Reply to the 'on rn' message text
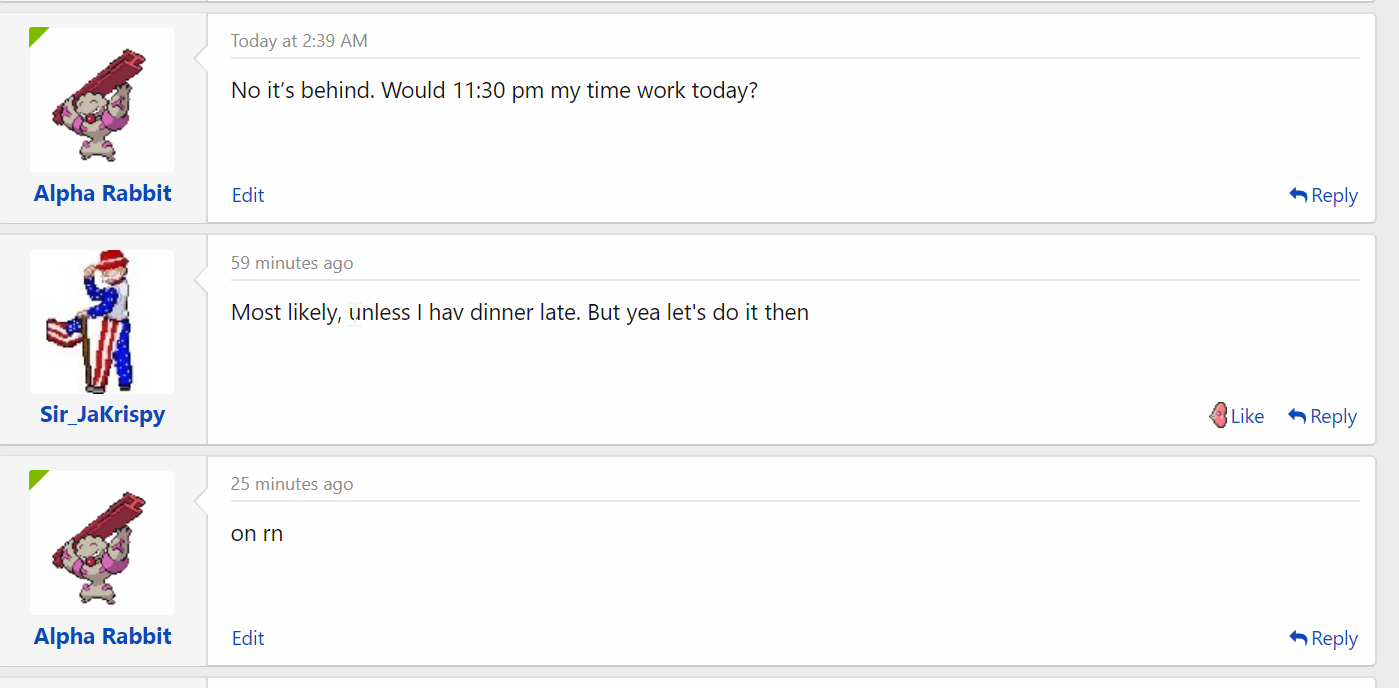Image resolution: width=1399 pixels, height=688 pixels. [1323, 638]
